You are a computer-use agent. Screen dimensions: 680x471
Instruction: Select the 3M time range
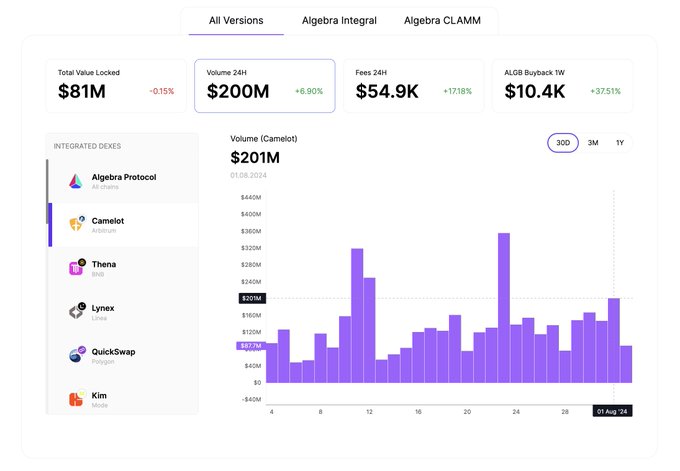(593, 143)
